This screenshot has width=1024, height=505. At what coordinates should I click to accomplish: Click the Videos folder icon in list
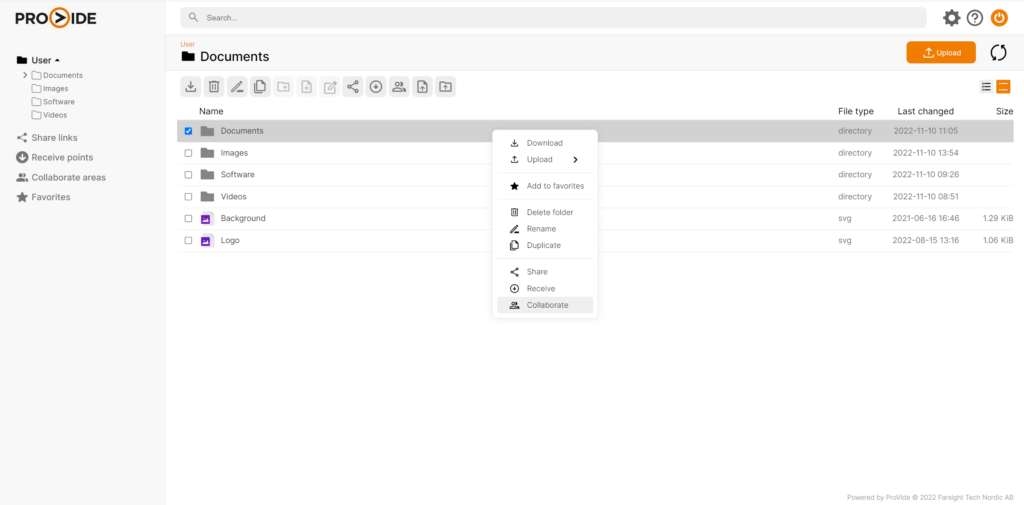207,197
